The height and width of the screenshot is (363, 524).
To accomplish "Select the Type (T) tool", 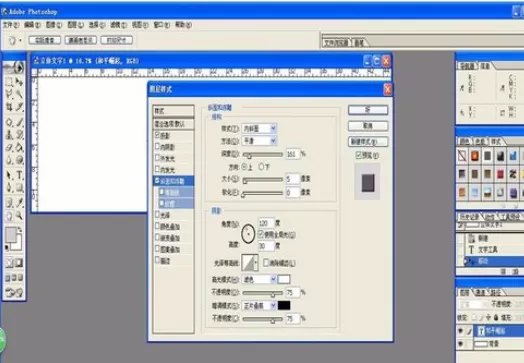I will coord(19,175).
